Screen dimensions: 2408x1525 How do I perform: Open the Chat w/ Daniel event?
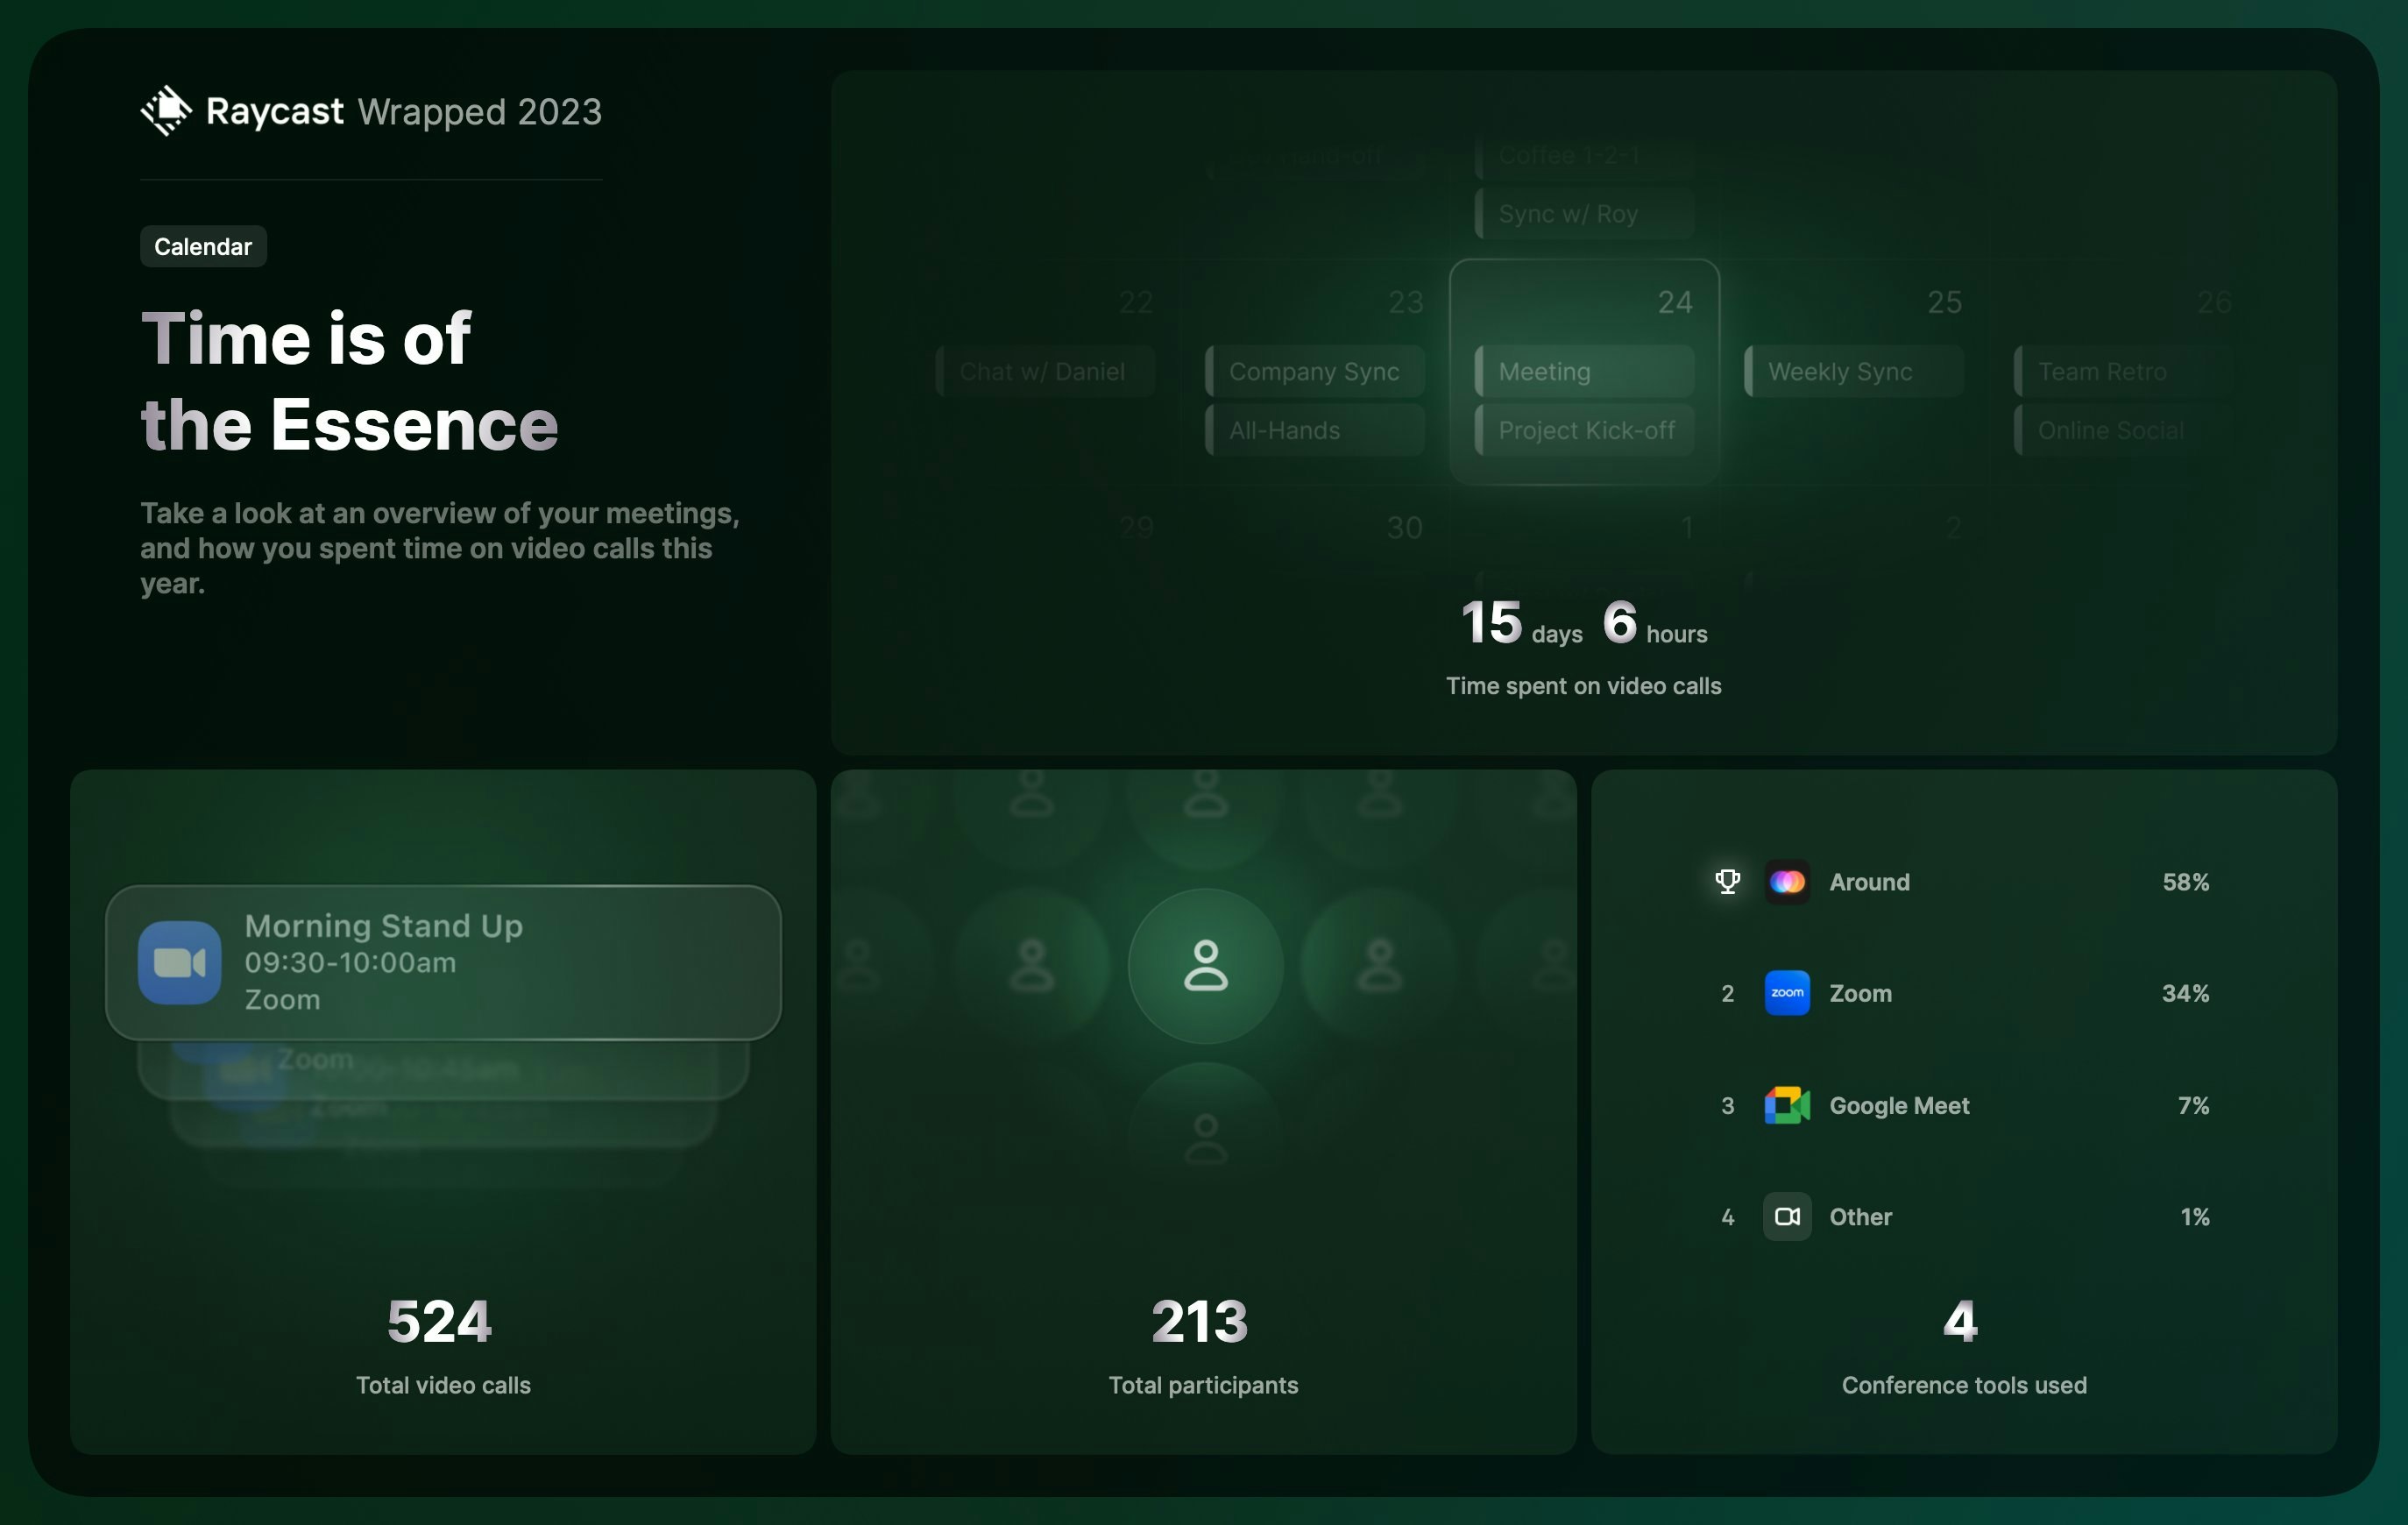point(1045,371)
